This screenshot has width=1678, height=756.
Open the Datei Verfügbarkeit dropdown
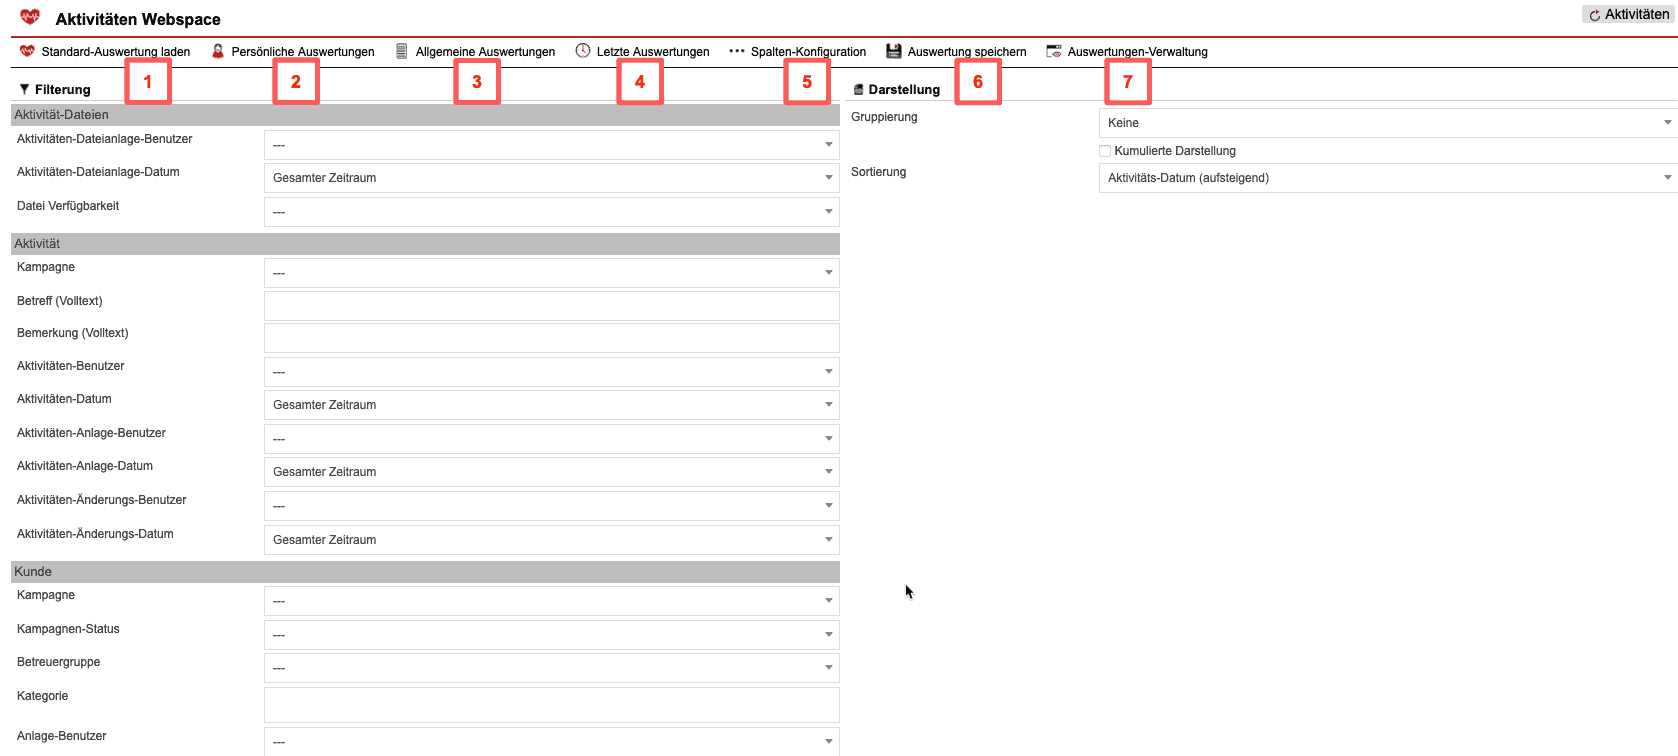(x=551, y=212)
